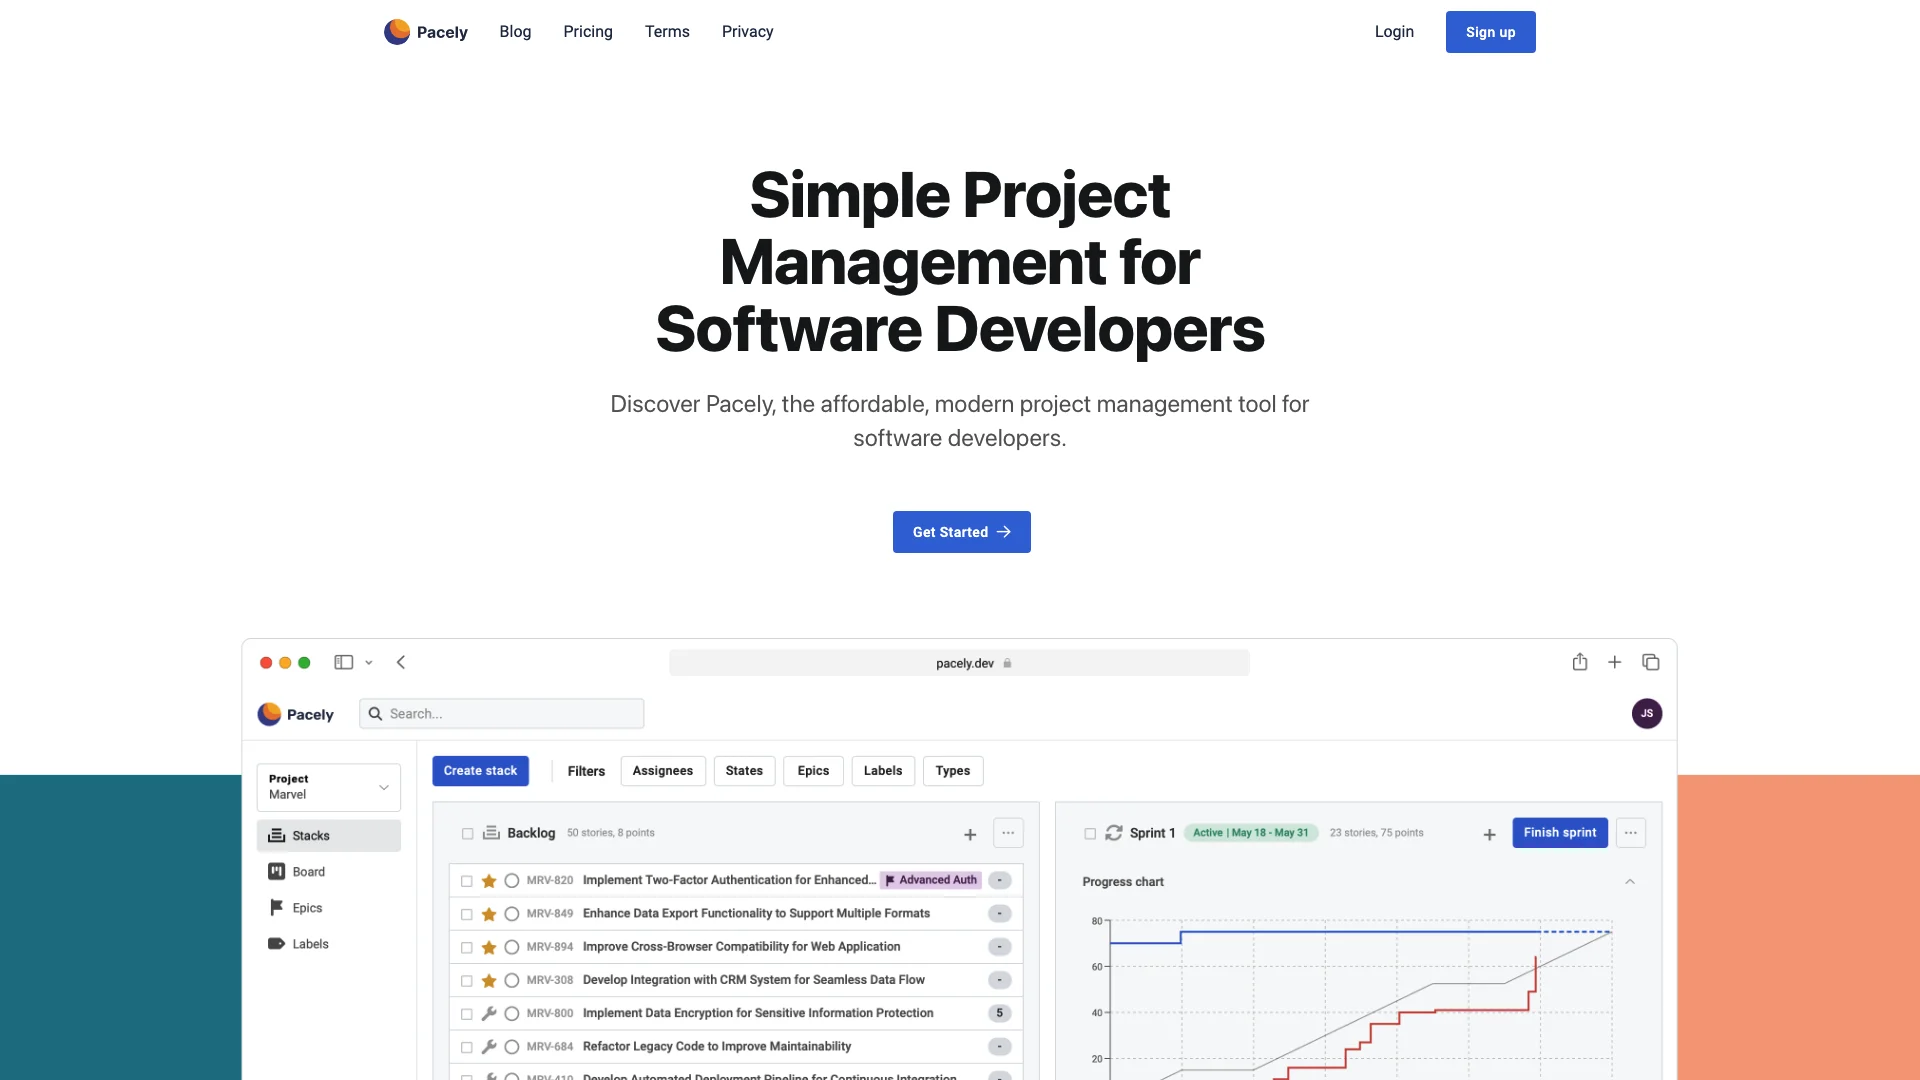Image resolution: width=1920 pixels, height=1080 pixels.
Task: Expand the Sprint 1 overflow menu
Action: pyautogui.click(x=1631, y=832)
